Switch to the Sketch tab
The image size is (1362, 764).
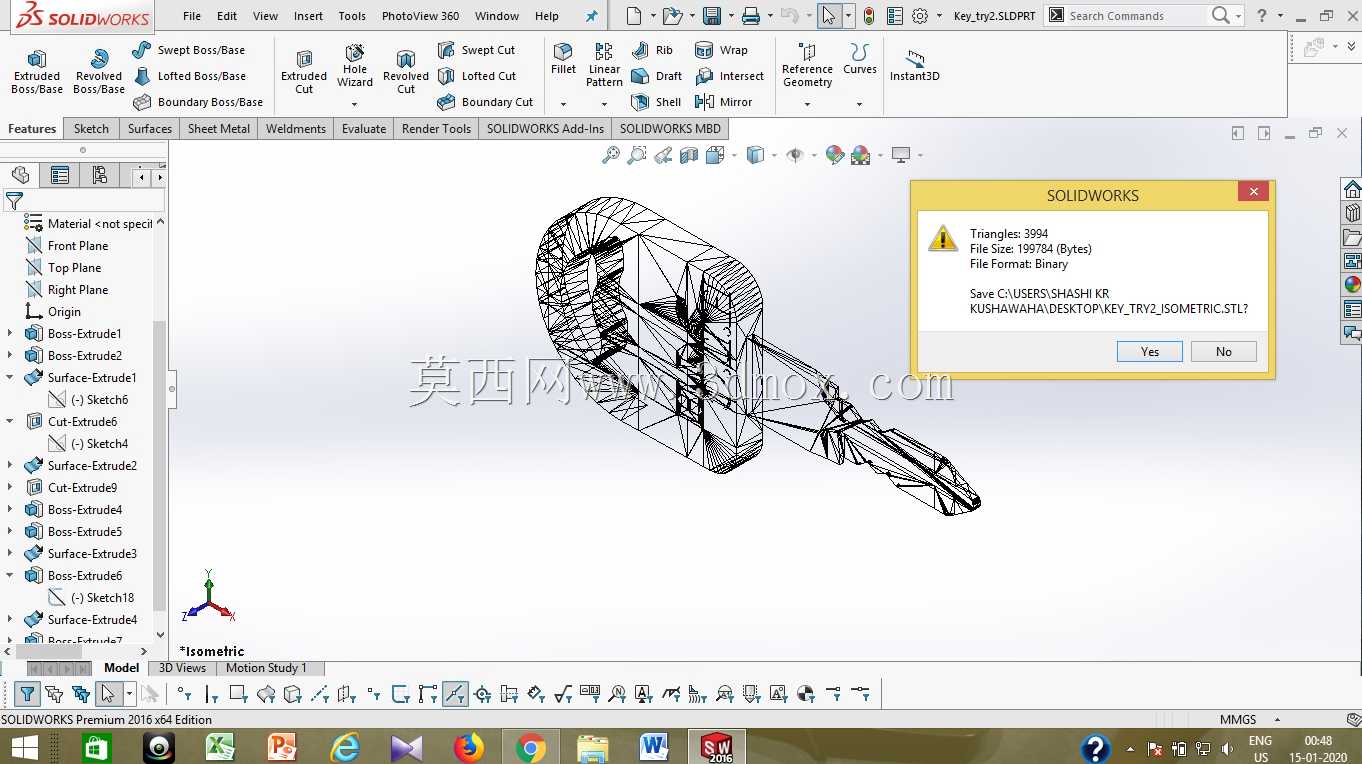pyautogui.click(x=91, y=129)
